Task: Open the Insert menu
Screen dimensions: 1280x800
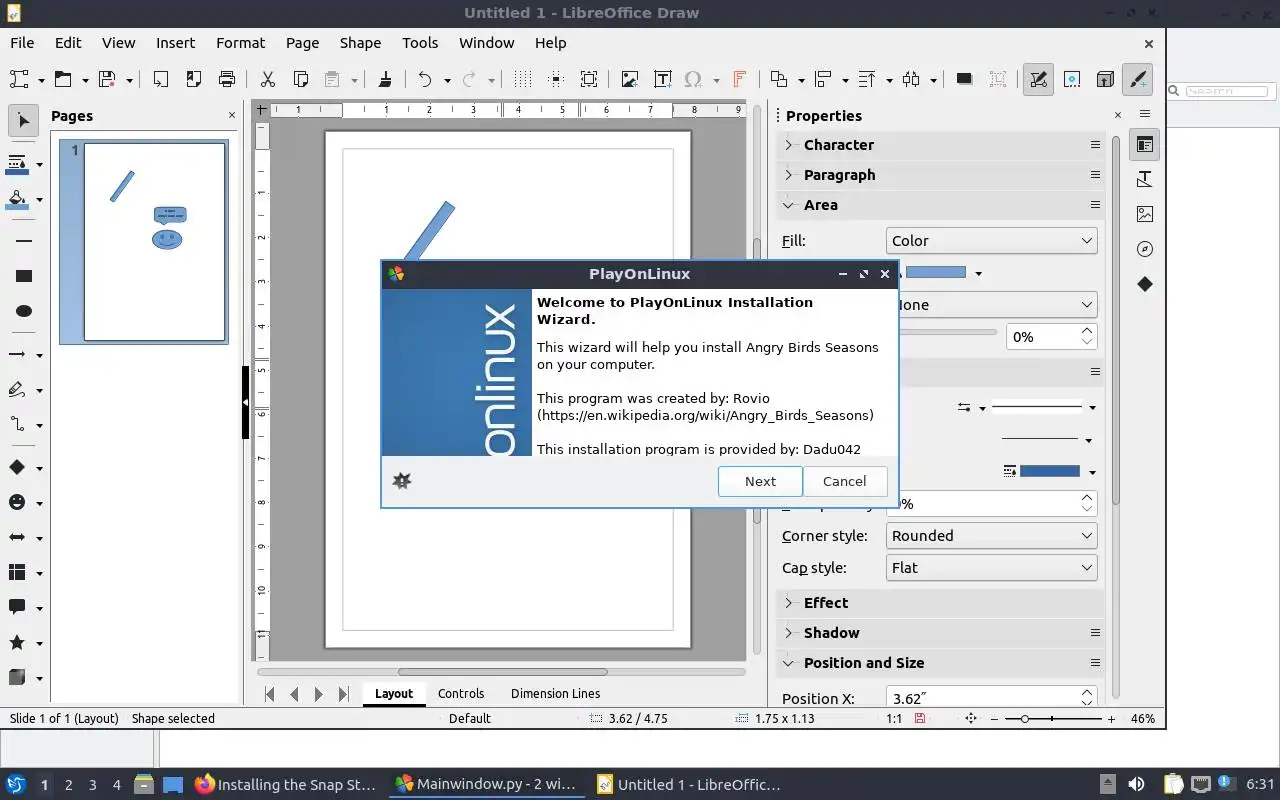Action: 175,43
